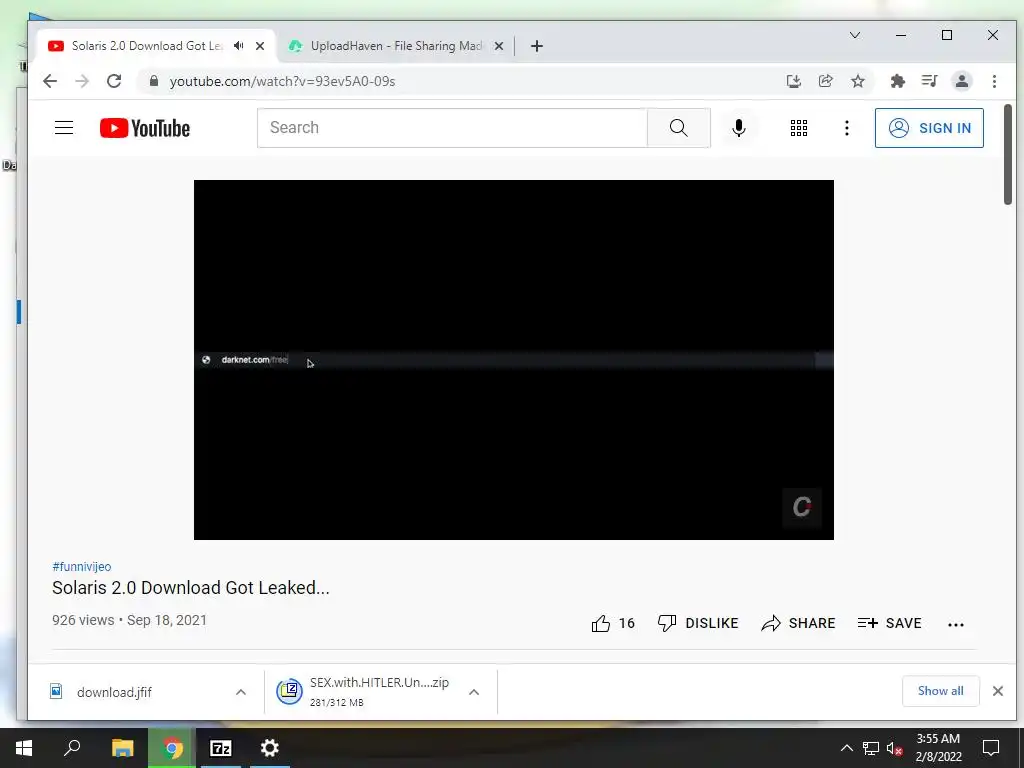Open Chrome's three-dot customize menu
This screenshot has height=768, width=1024.
994,81
